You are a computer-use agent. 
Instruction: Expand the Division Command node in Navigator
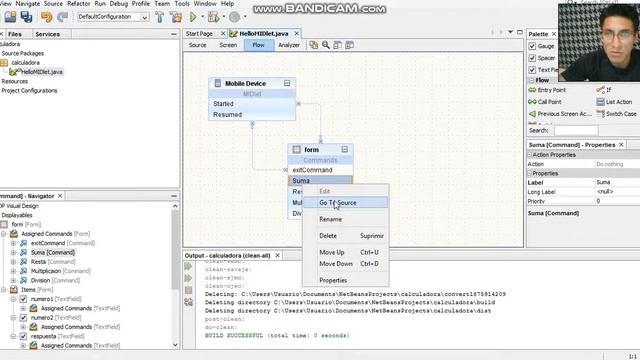click(13, 280)
